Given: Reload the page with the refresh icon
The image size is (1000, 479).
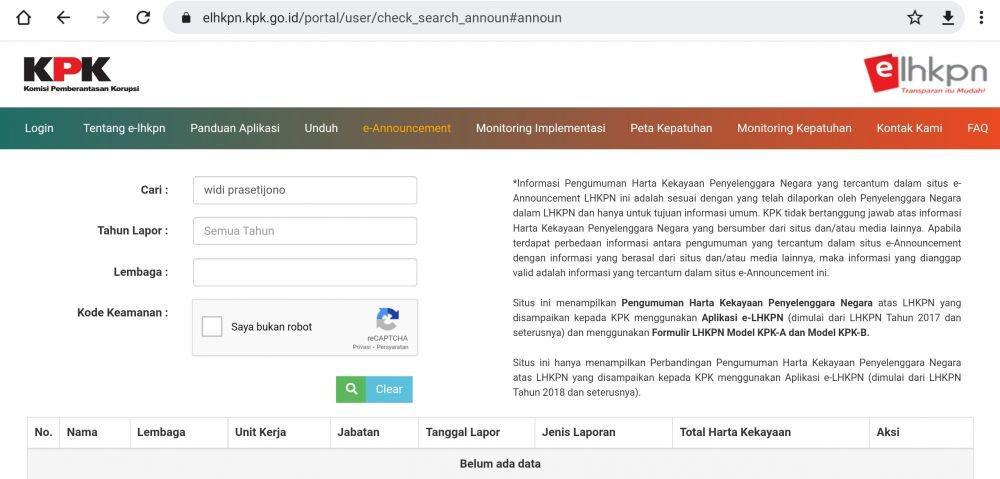Looking at the screenshot, I should point(143,17).
